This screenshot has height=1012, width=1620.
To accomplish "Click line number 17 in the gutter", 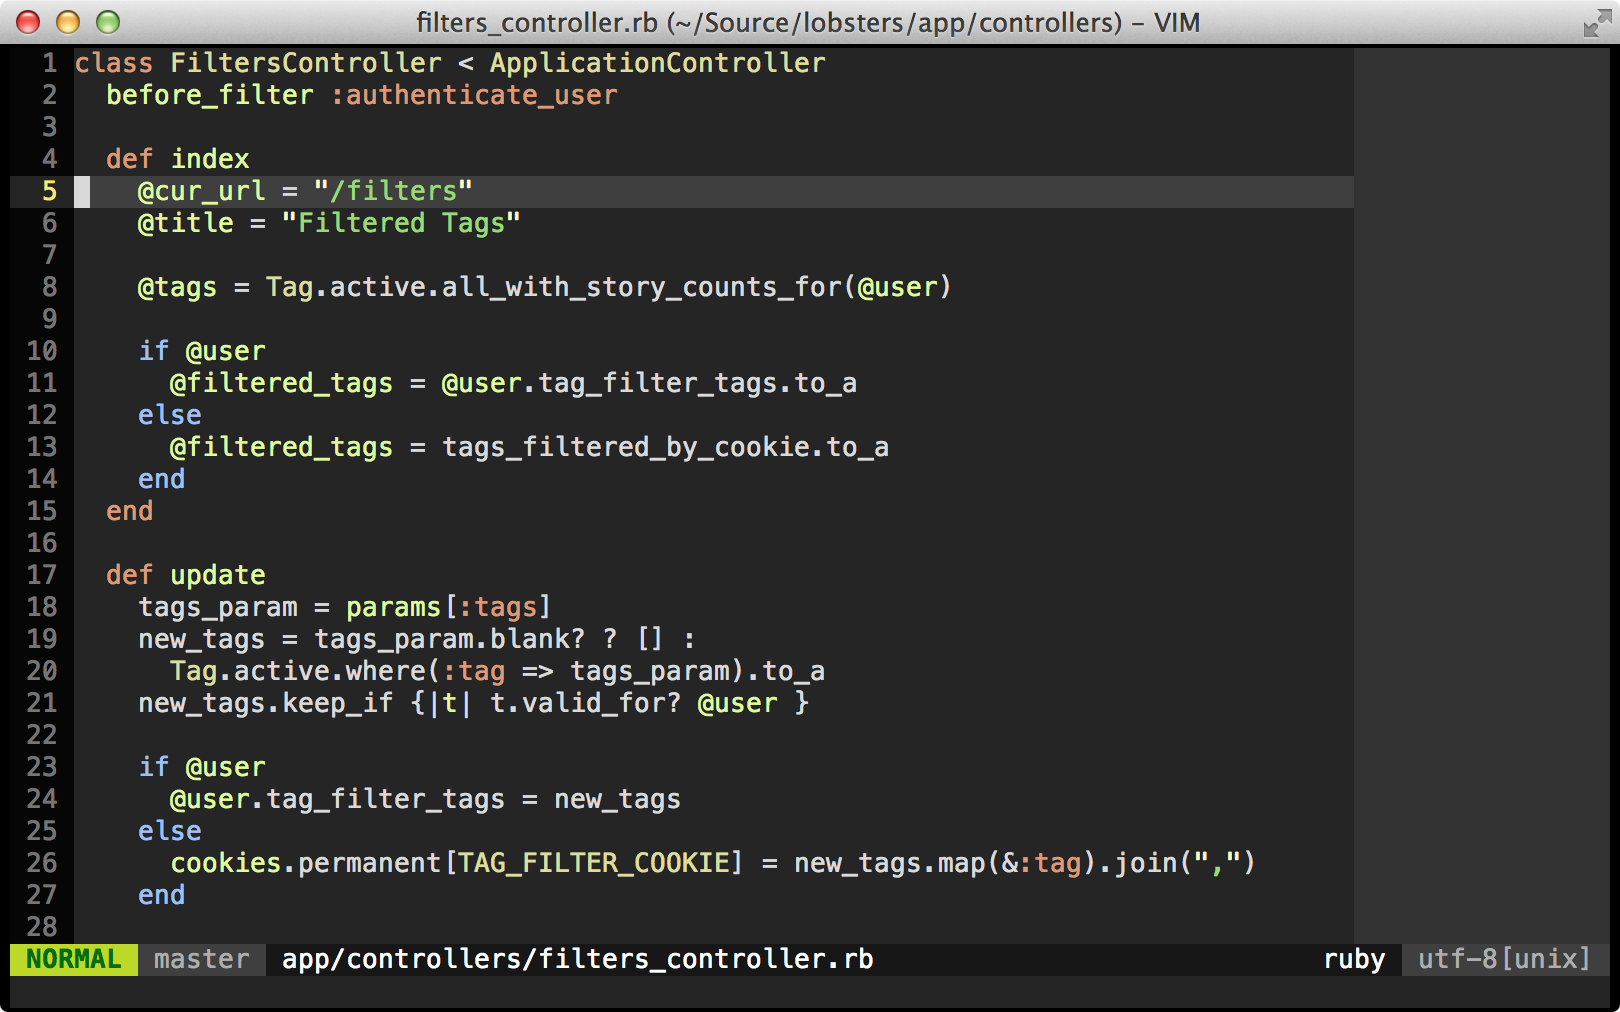I will pos(42,575).
